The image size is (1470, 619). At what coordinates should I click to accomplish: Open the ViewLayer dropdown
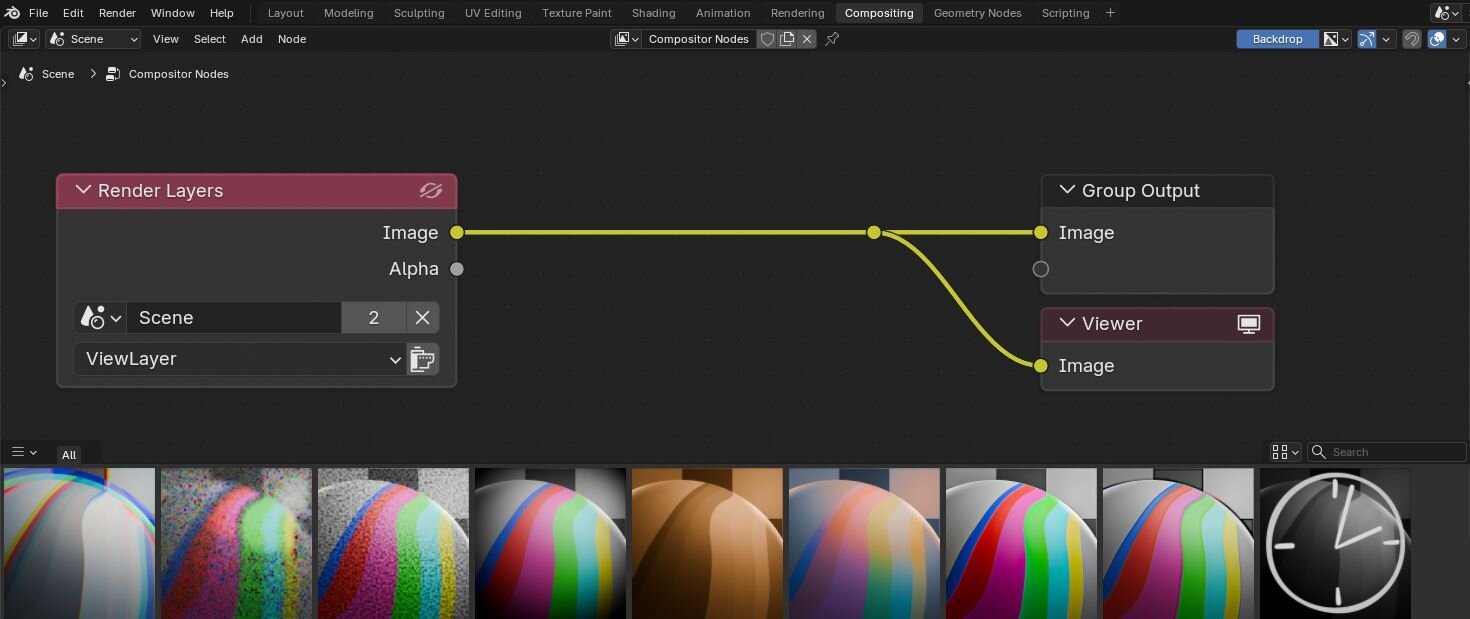click(x=239, y=359)
